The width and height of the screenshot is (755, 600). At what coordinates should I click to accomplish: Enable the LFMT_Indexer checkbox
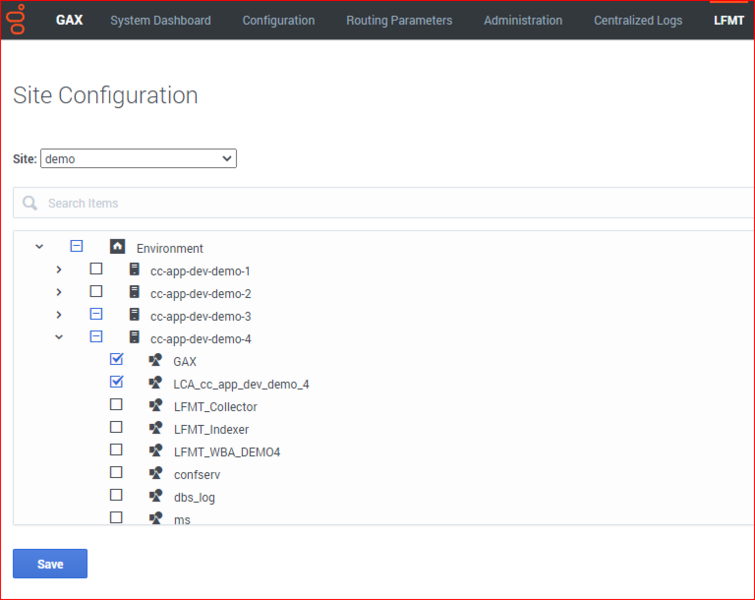116,427
